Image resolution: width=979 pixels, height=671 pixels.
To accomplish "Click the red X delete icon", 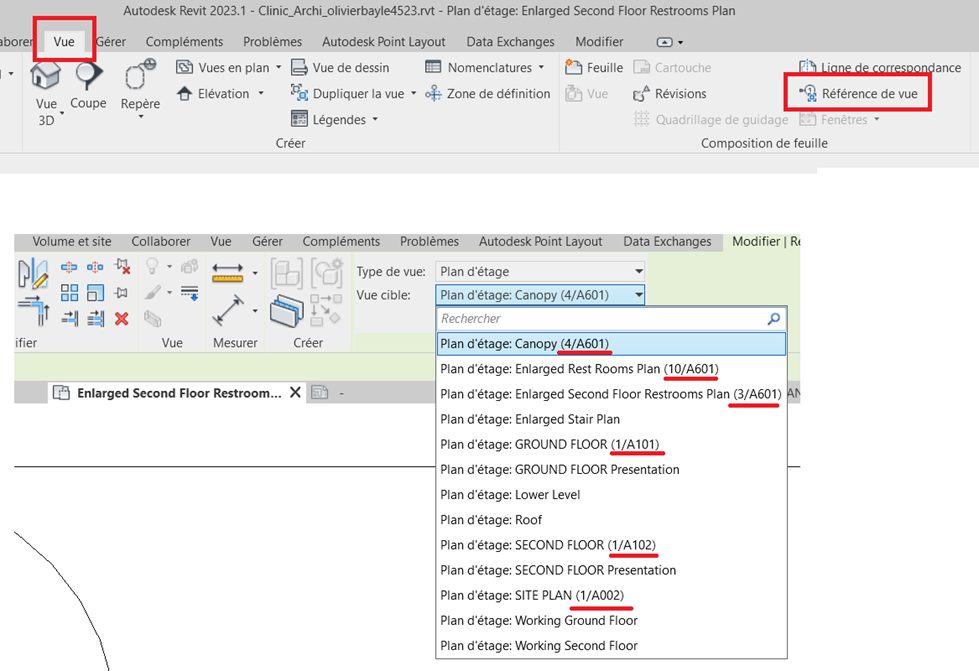I will pyautogui.click(x=122, y=319).
